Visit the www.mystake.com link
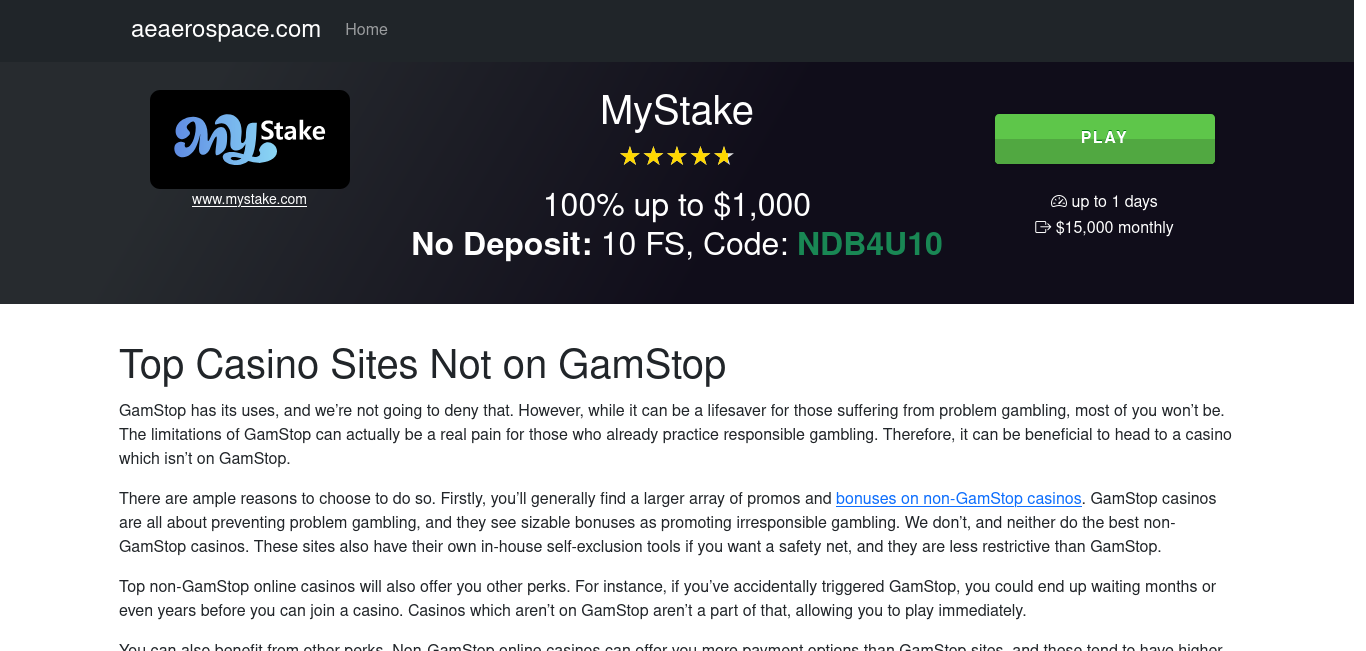The width and height of the screenshot is (1366, 651). pos(249,199)
